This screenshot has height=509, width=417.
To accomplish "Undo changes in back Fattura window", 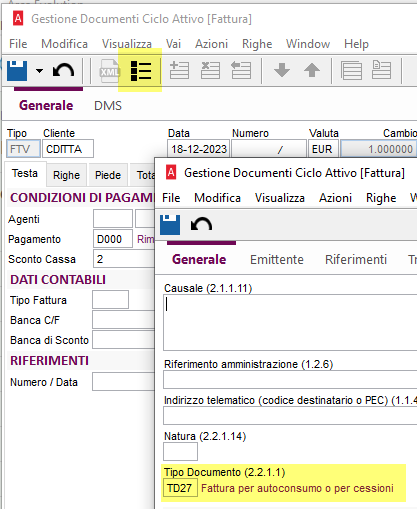I will [x=63, y=70].
